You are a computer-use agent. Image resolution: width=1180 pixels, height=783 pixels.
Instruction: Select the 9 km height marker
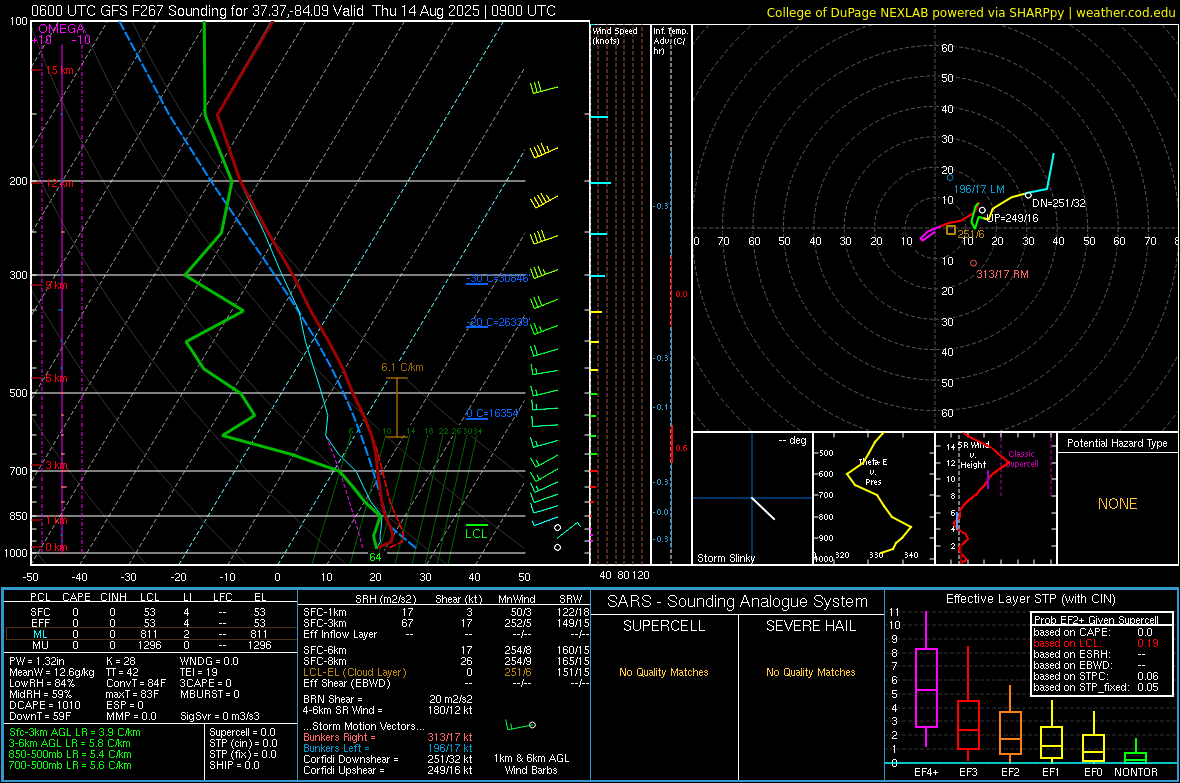tap(56, 285)
